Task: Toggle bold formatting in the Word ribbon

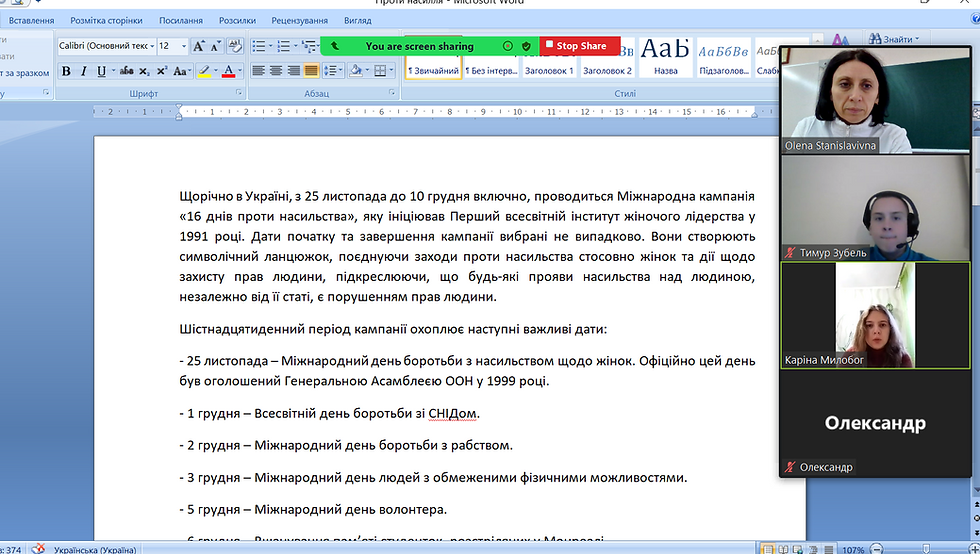Action: click(66, 71)
